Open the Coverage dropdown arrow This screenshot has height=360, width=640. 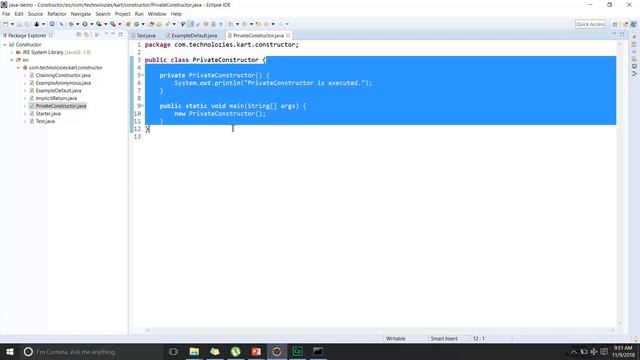tap(105, 24)
